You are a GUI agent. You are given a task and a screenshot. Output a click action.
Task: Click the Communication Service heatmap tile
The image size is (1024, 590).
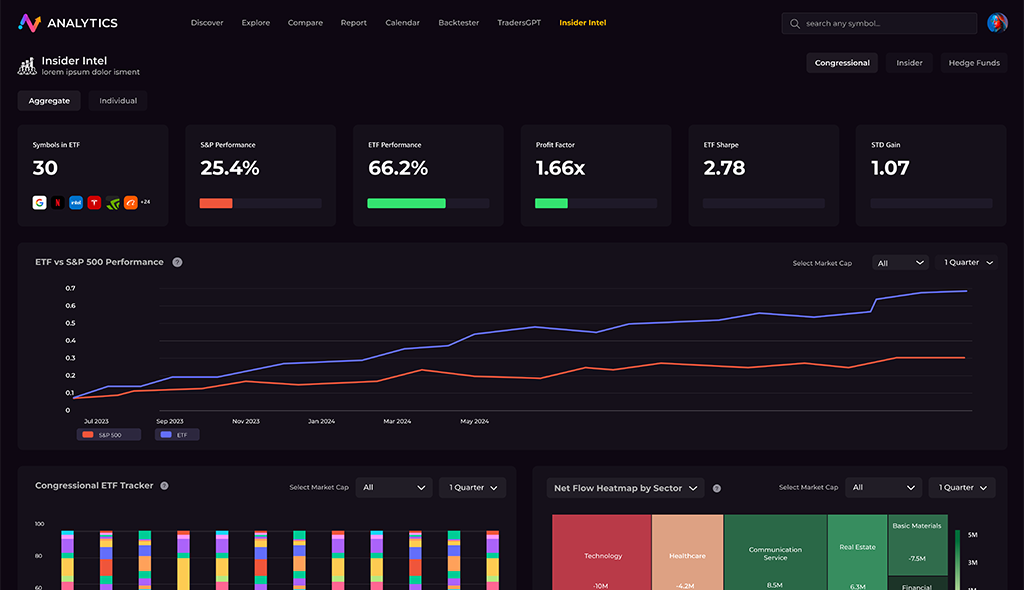point(775,552)
